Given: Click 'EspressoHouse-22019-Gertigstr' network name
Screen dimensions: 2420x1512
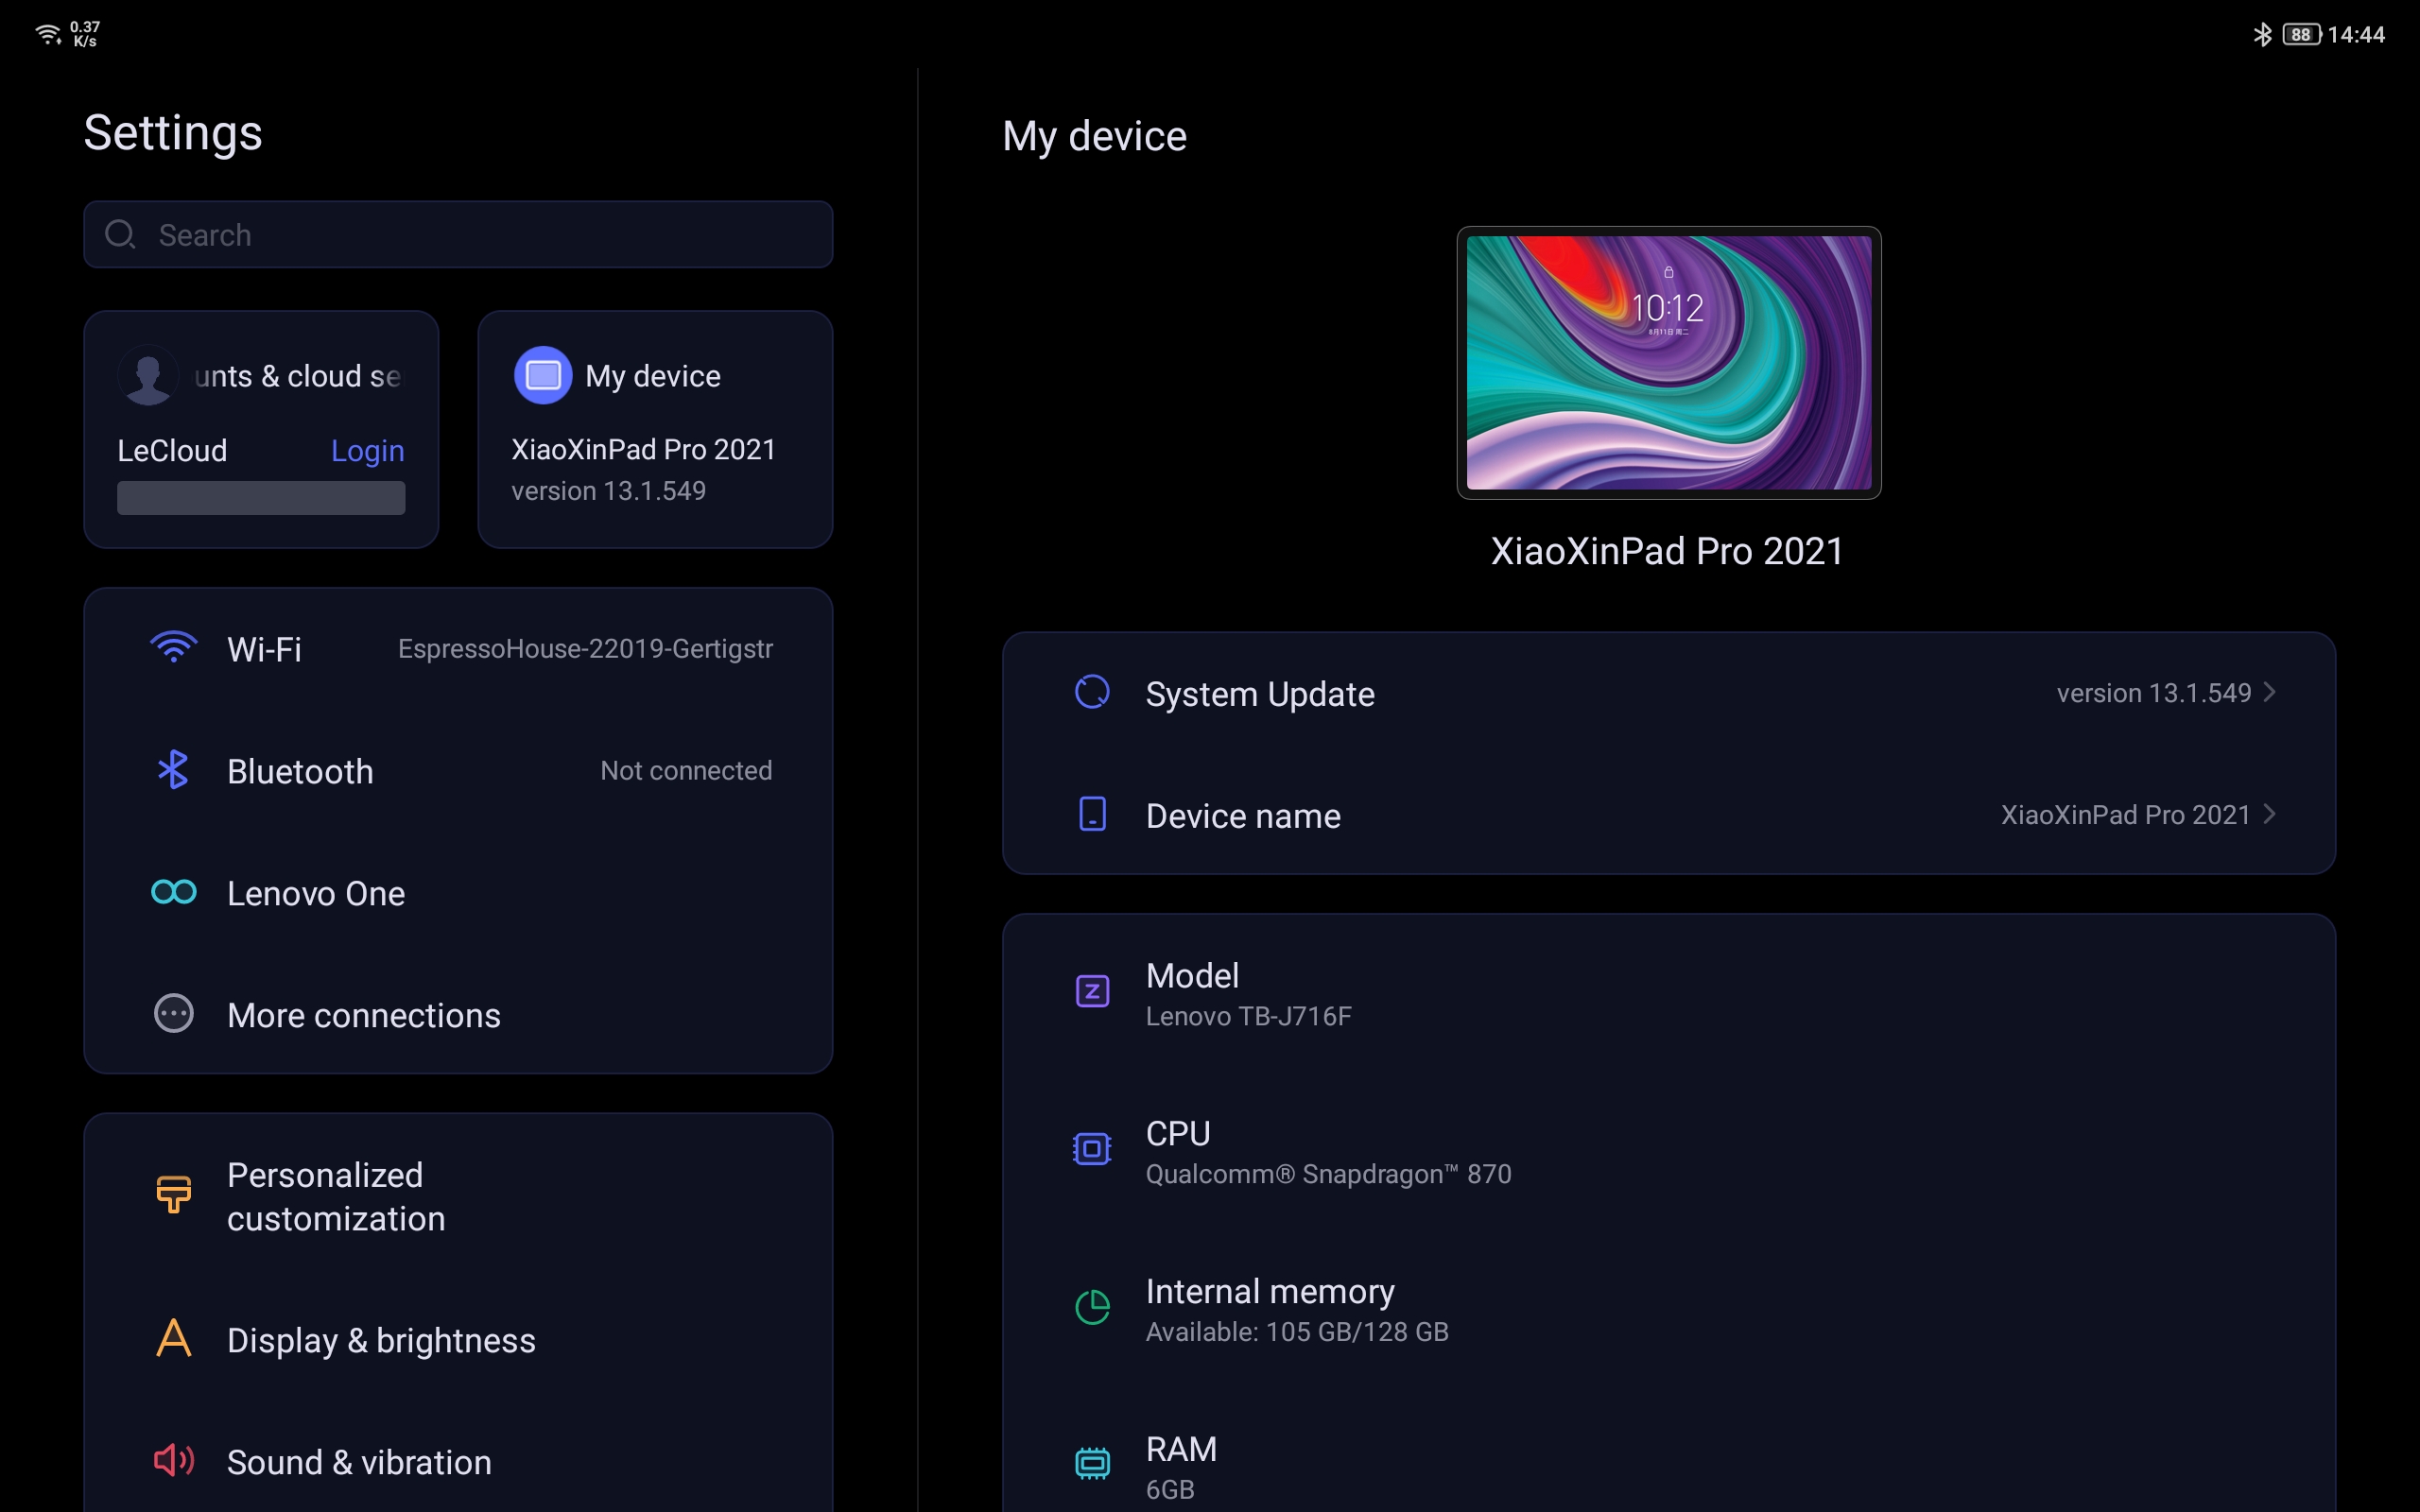Looking at the screenshot, I should 585,649.
